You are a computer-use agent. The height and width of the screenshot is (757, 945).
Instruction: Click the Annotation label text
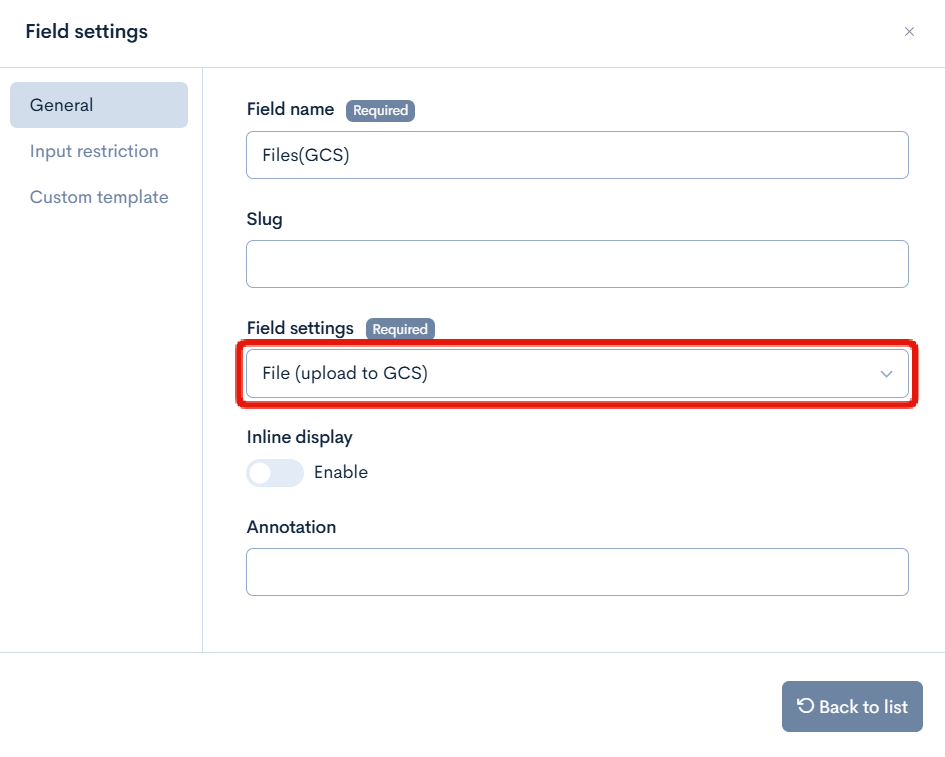coord(291,527)
